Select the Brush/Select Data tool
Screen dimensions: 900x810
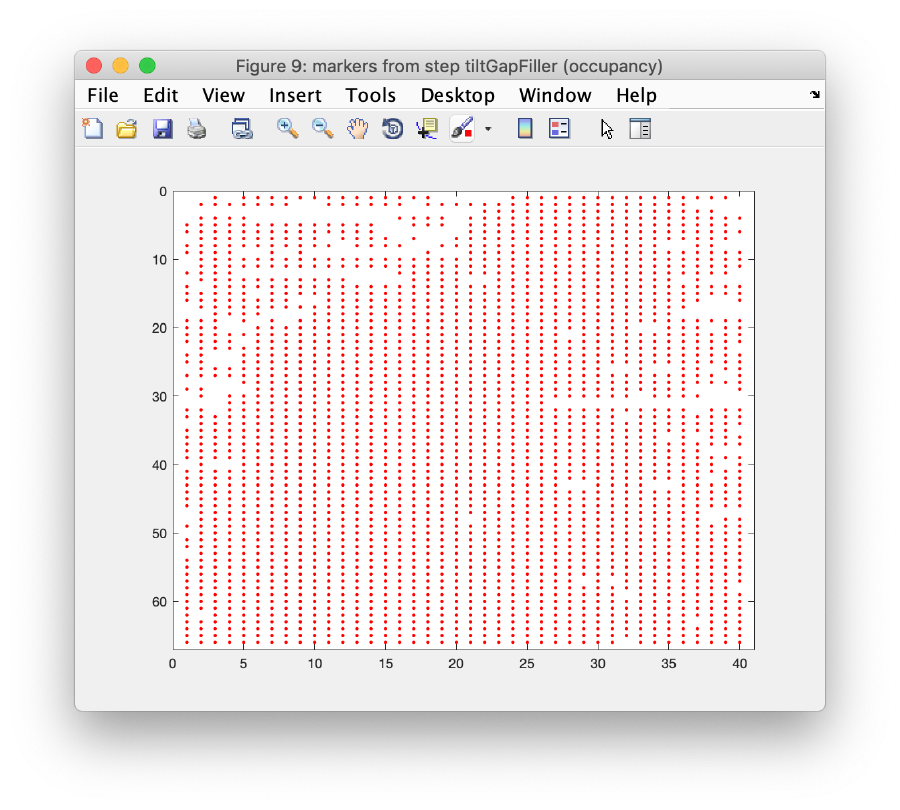(461, 128)
